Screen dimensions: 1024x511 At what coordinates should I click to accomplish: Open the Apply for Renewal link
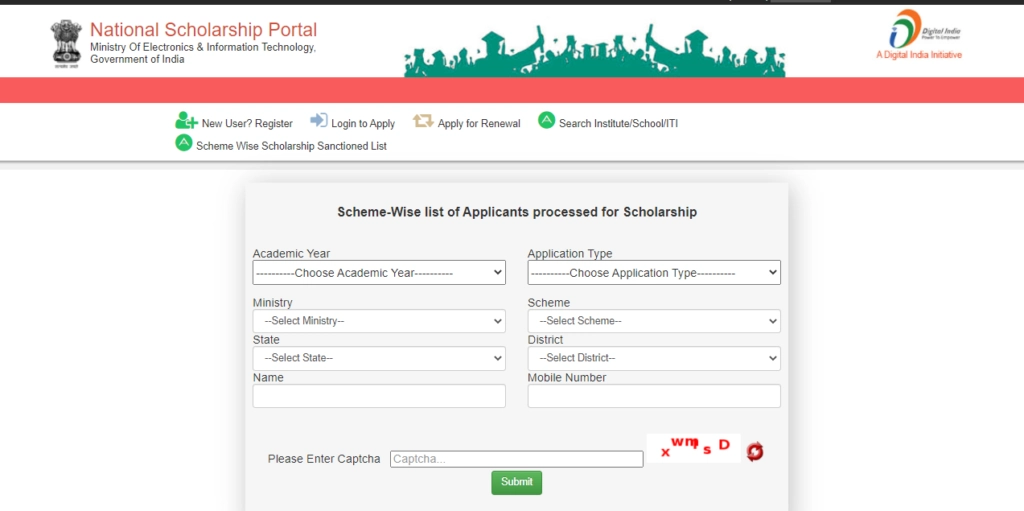[479, 124]
